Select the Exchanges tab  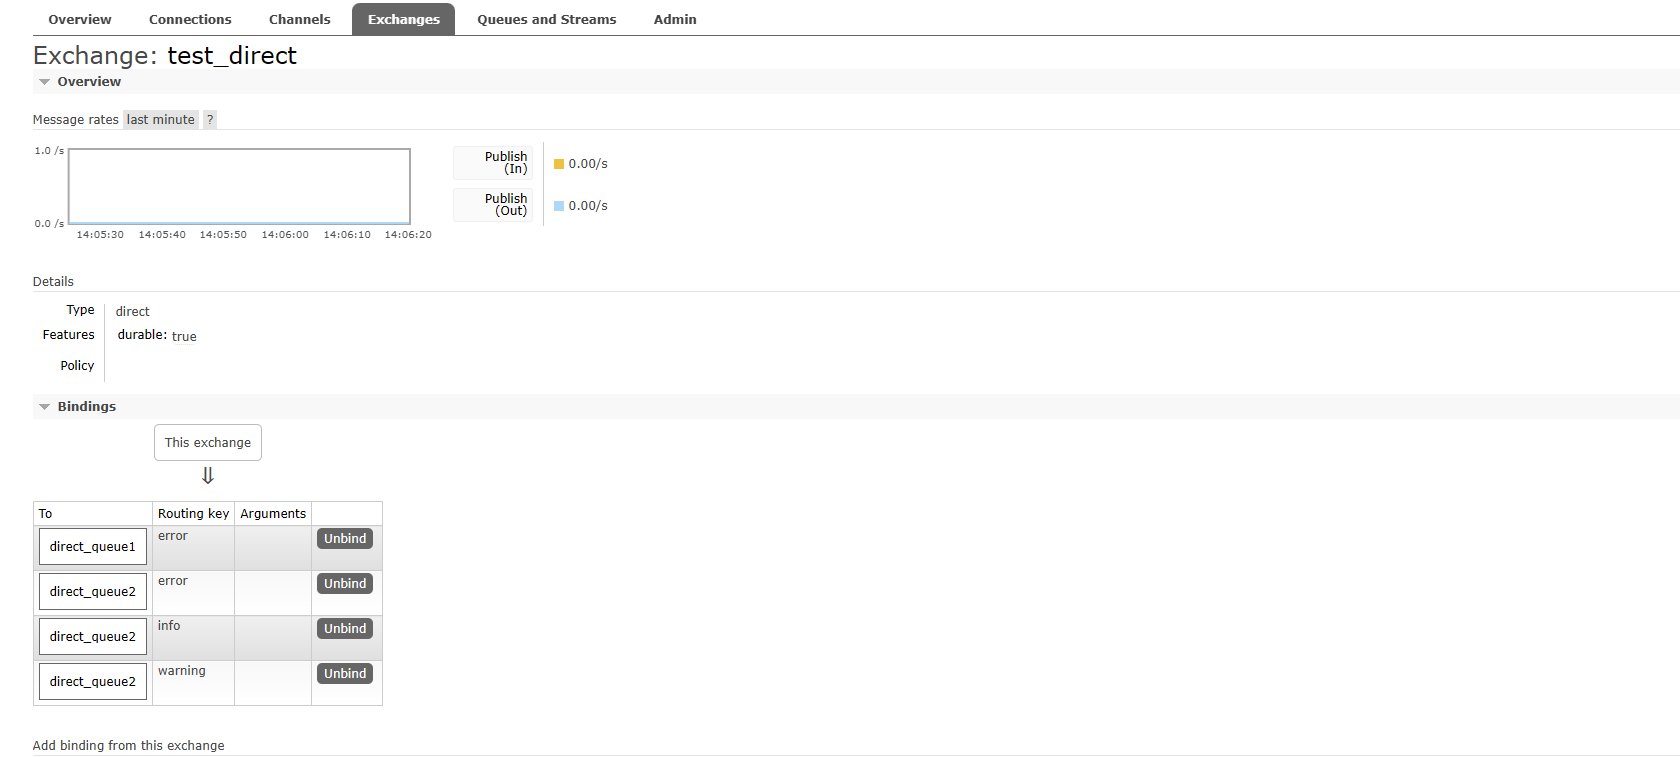404,19
